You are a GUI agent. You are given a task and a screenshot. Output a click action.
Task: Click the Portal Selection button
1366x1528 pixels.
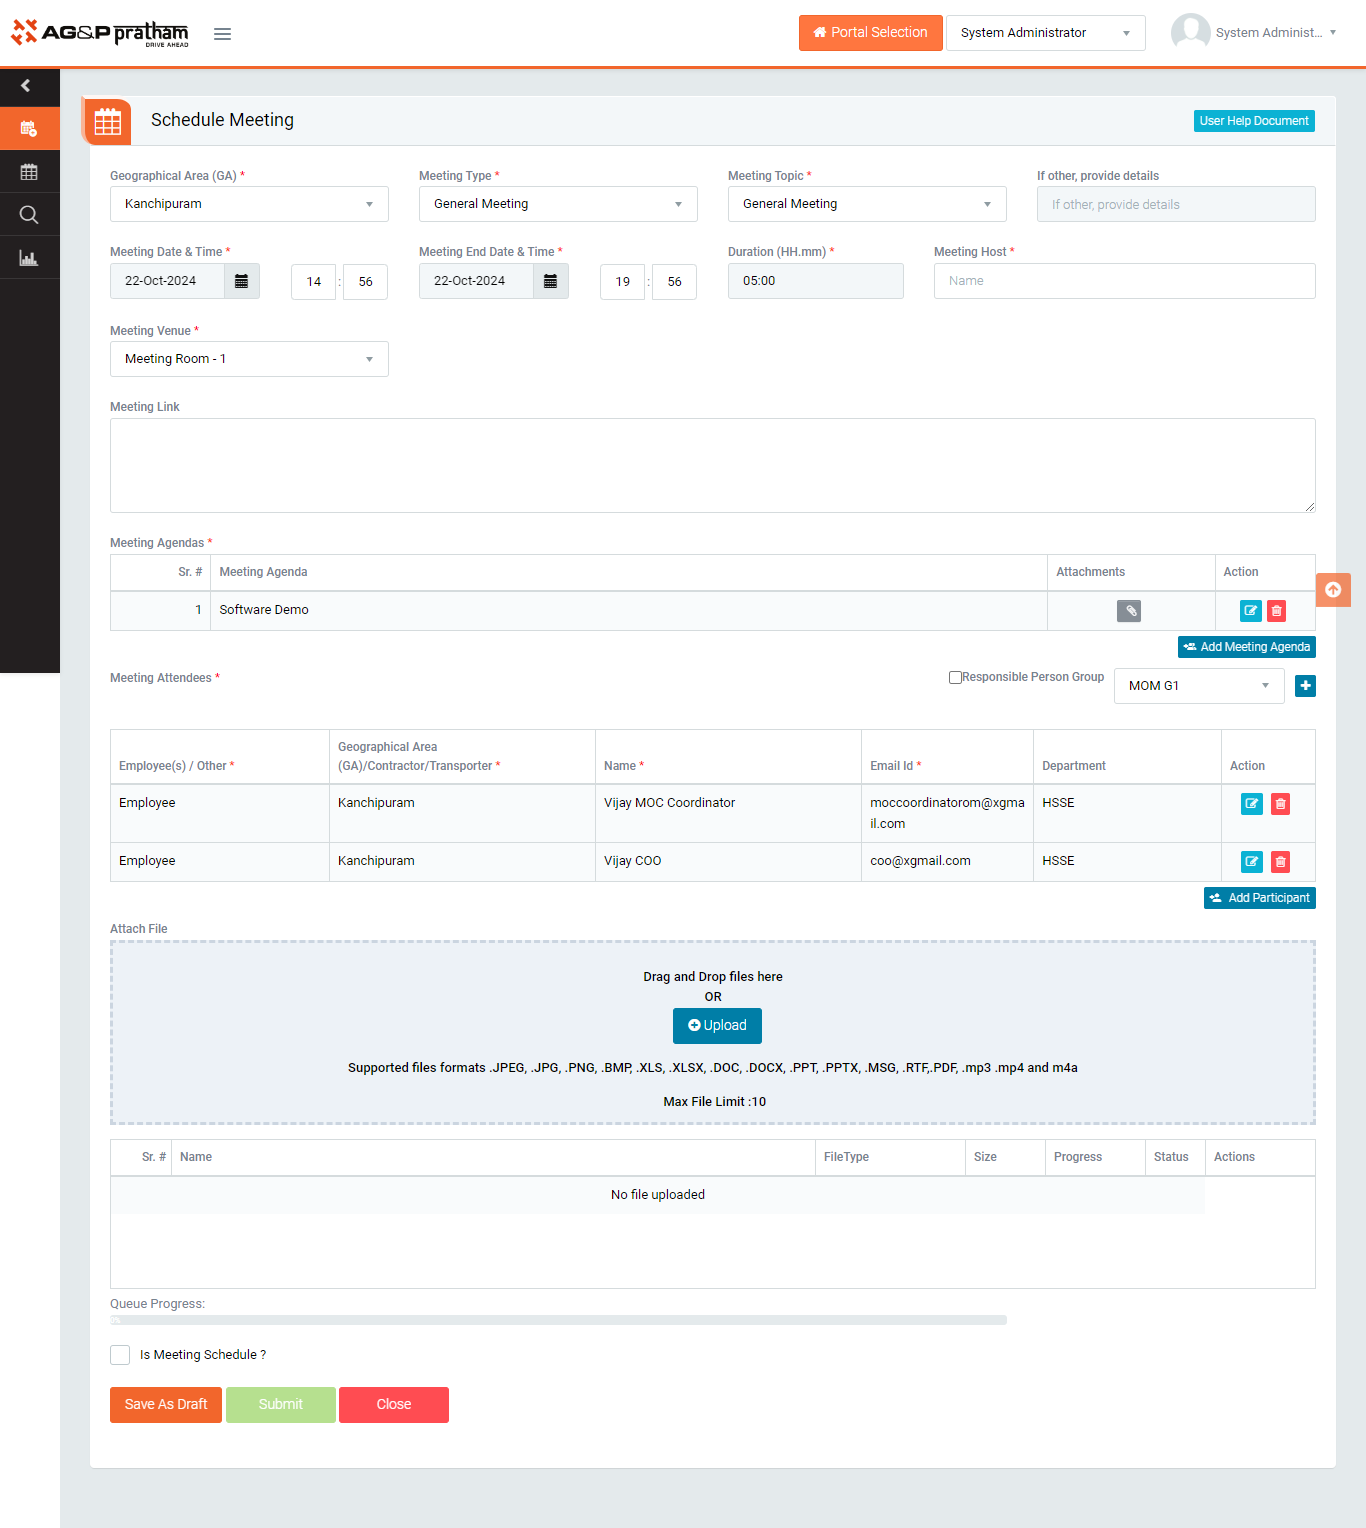pyautogui.click(x=870, y=33)
